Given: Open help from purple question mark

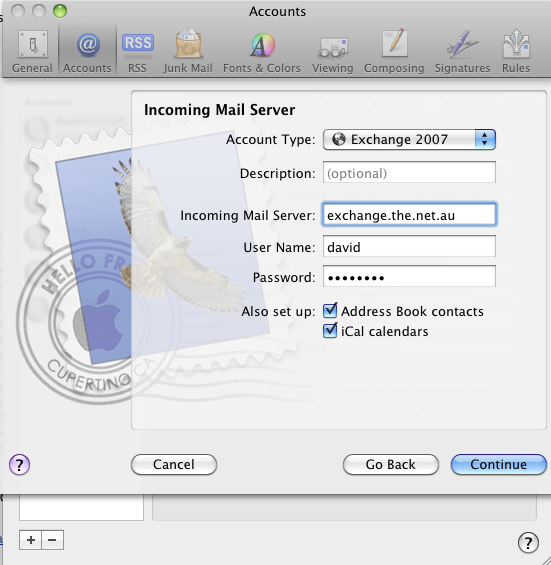Looking at the screenshot, I should (19, 464).
